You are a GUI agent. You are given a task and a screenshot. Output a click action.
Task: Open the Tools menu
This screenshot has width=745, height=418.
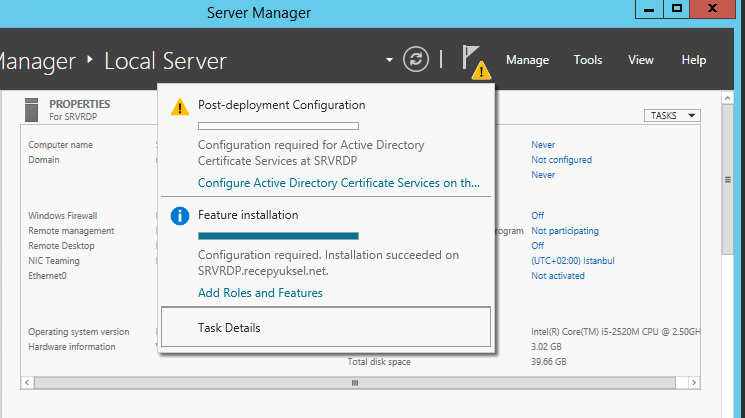[x=588, y=60]
